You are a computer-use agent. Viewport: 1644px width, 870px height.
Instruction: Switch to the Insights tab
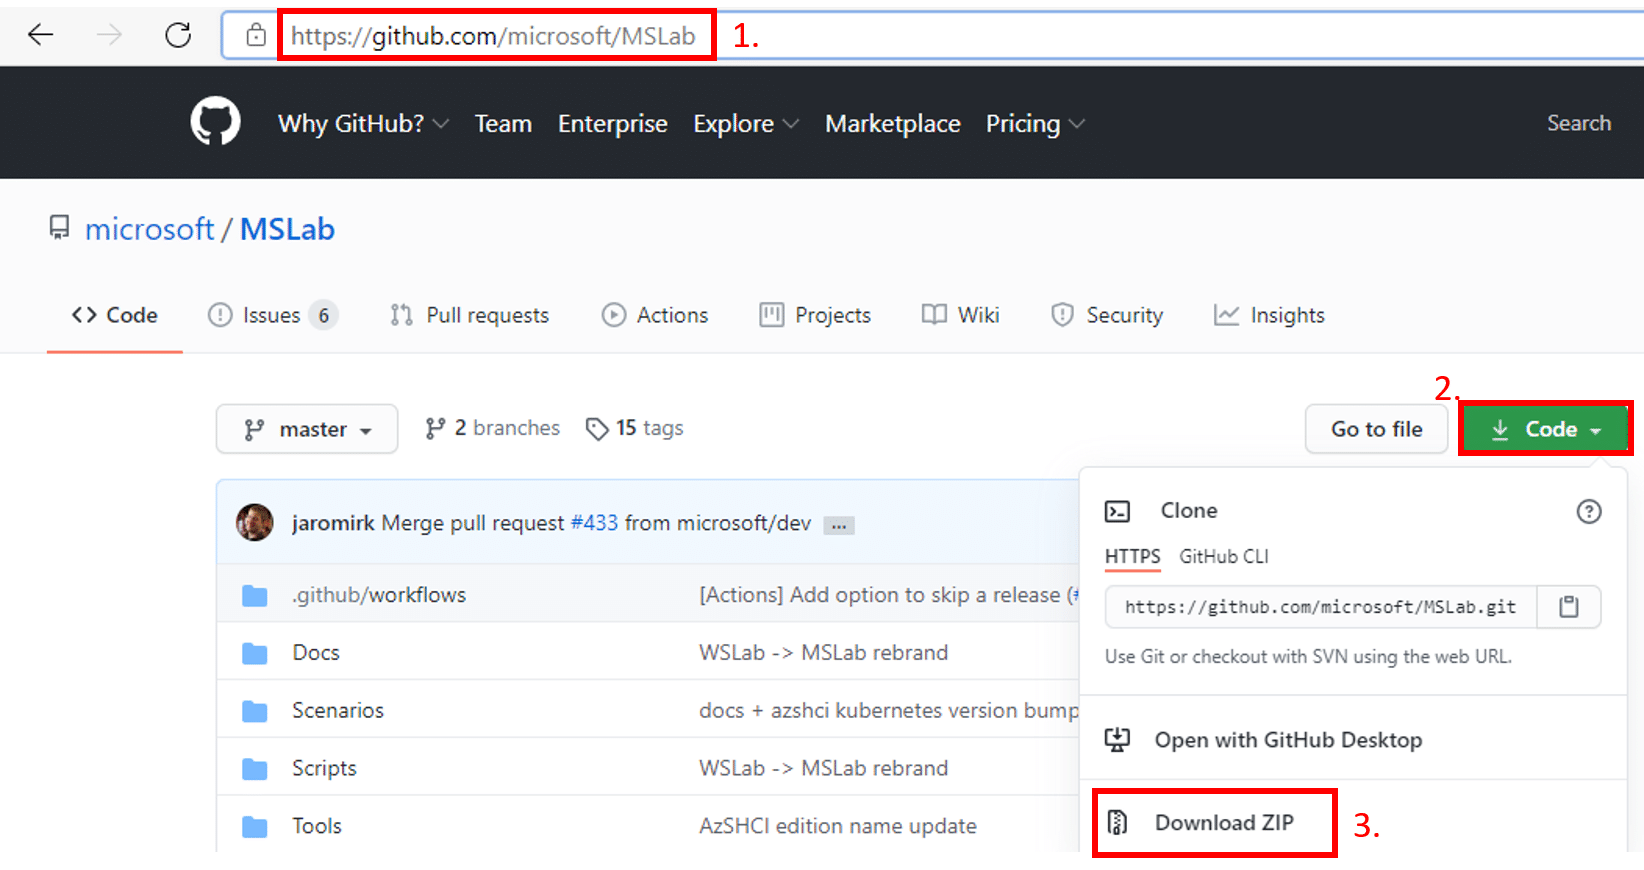(x=1269, y=315)
